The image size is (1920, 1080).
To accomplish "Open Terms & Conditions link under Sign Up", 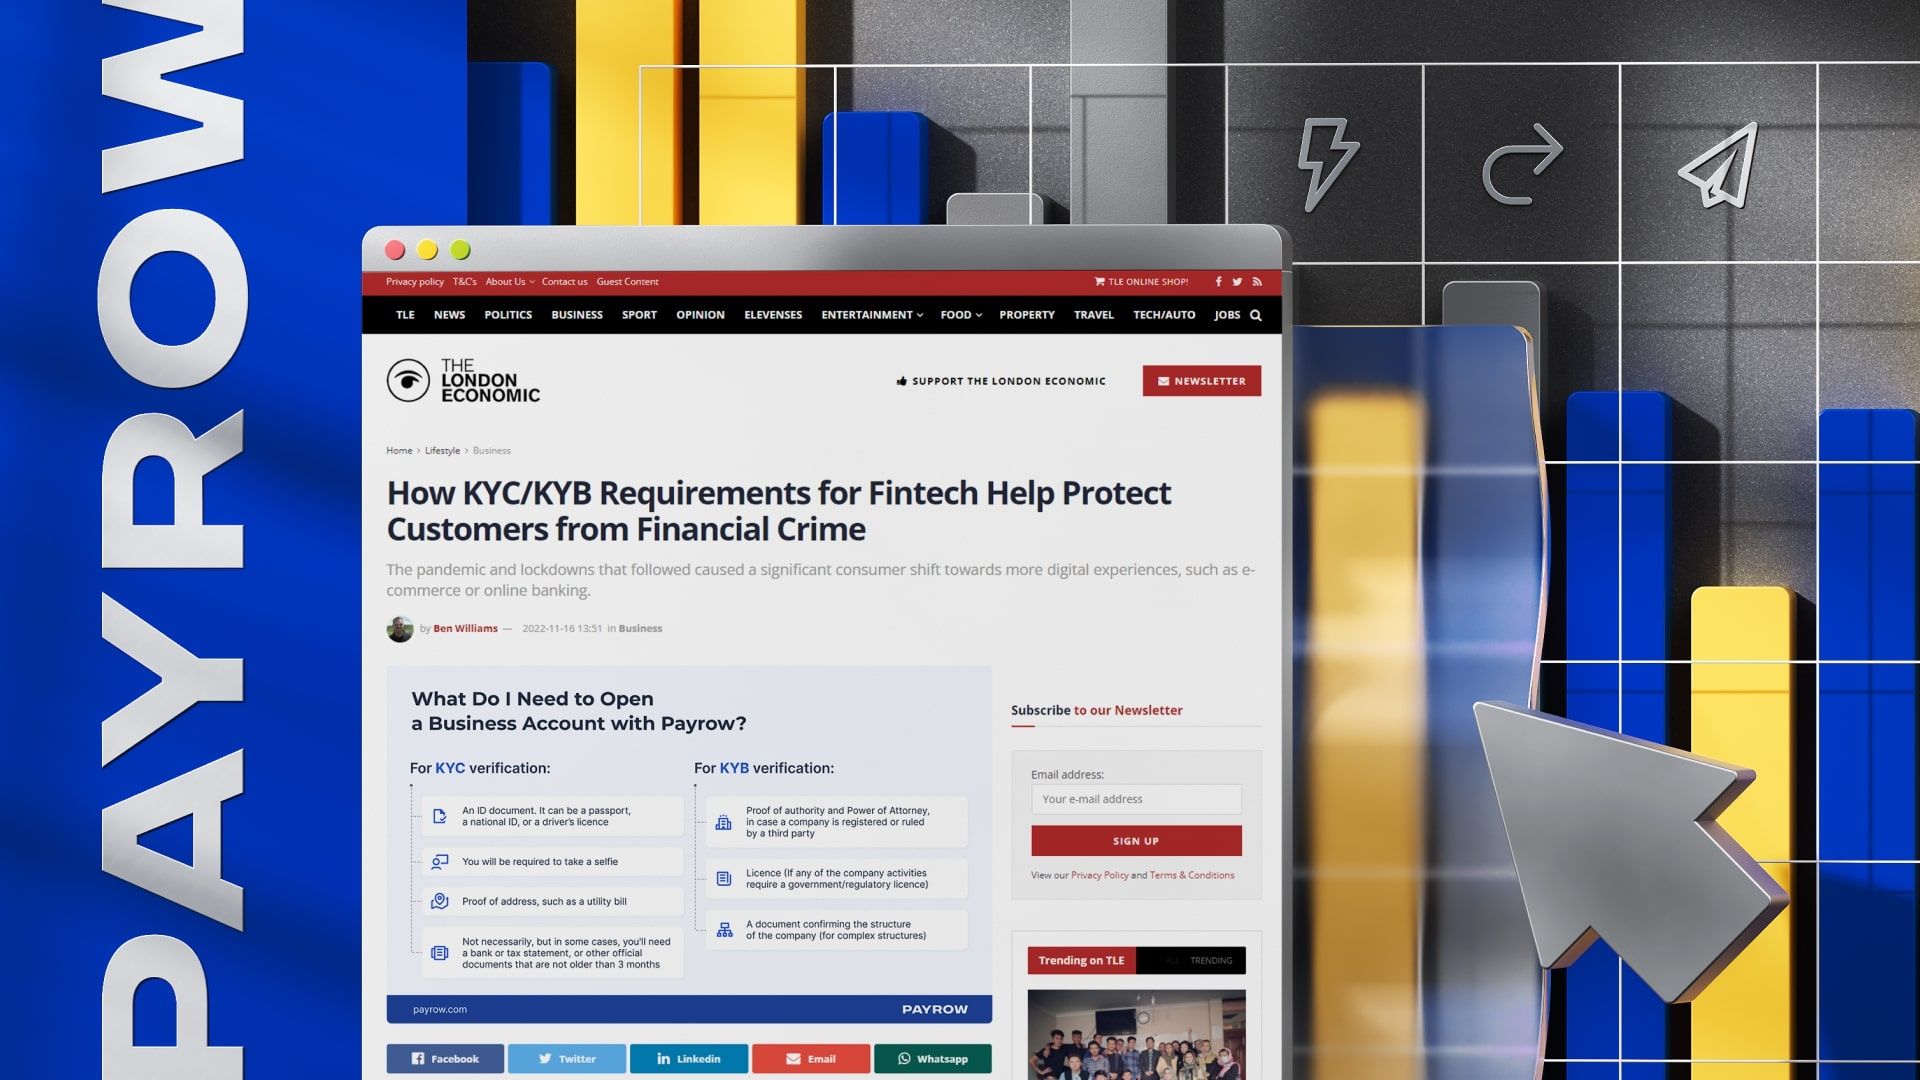I will 1192,876.
